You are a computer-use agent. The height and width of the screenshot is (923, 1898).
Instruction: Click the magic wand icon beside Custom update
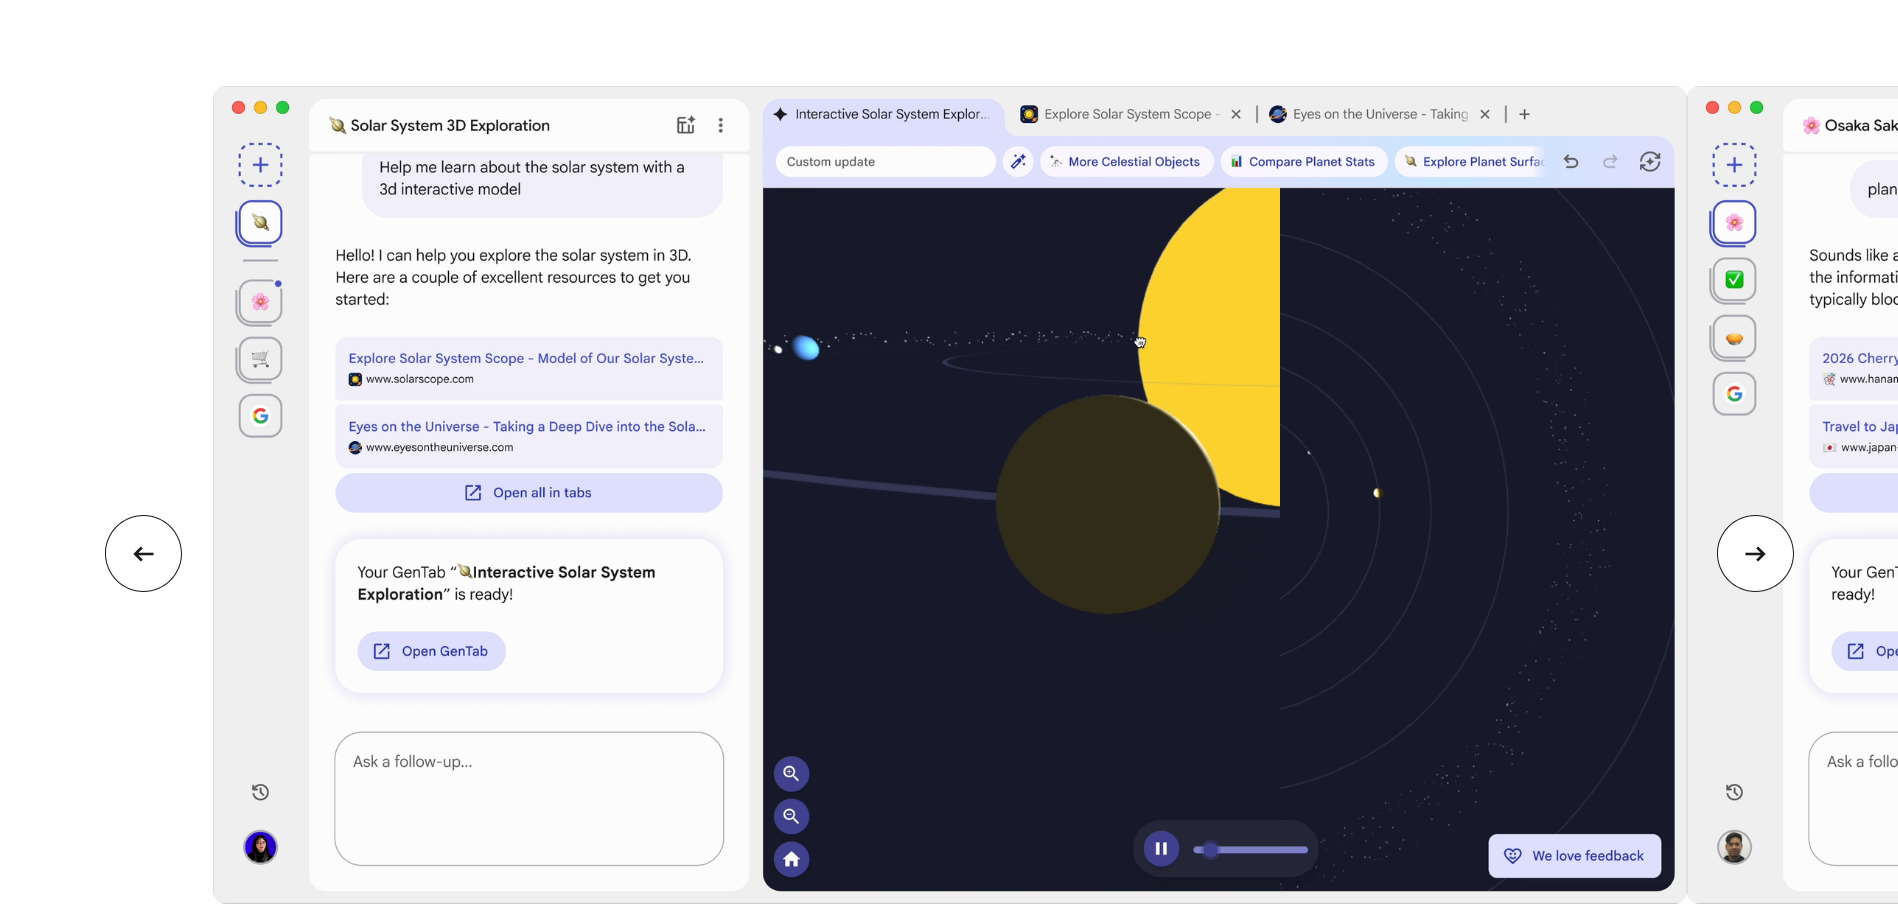1018,161
